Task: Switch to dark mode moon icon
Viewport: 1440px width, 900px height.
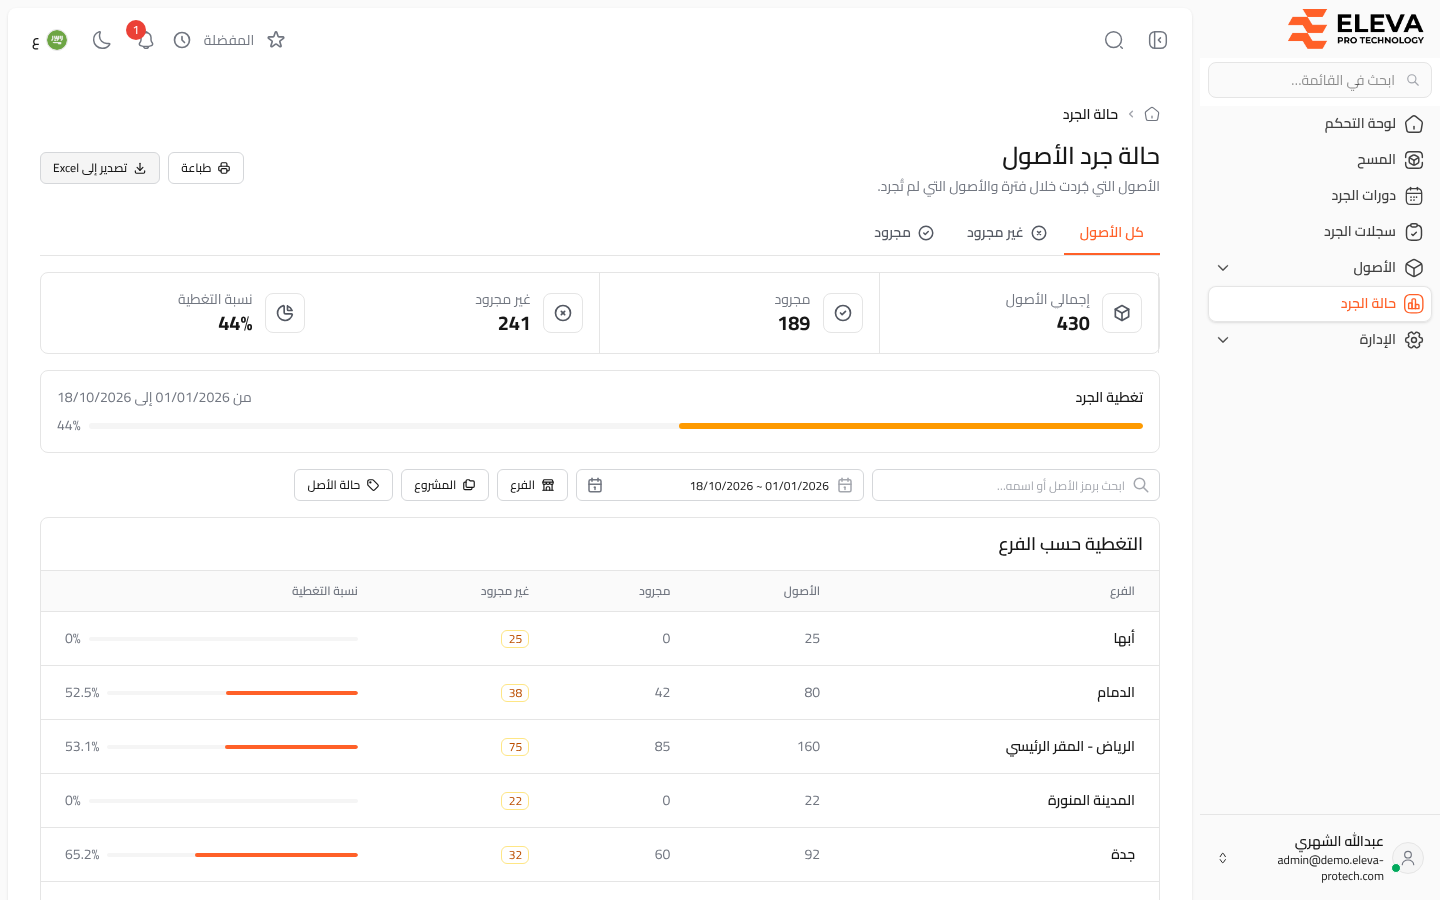Action: [x=101, y=40]
